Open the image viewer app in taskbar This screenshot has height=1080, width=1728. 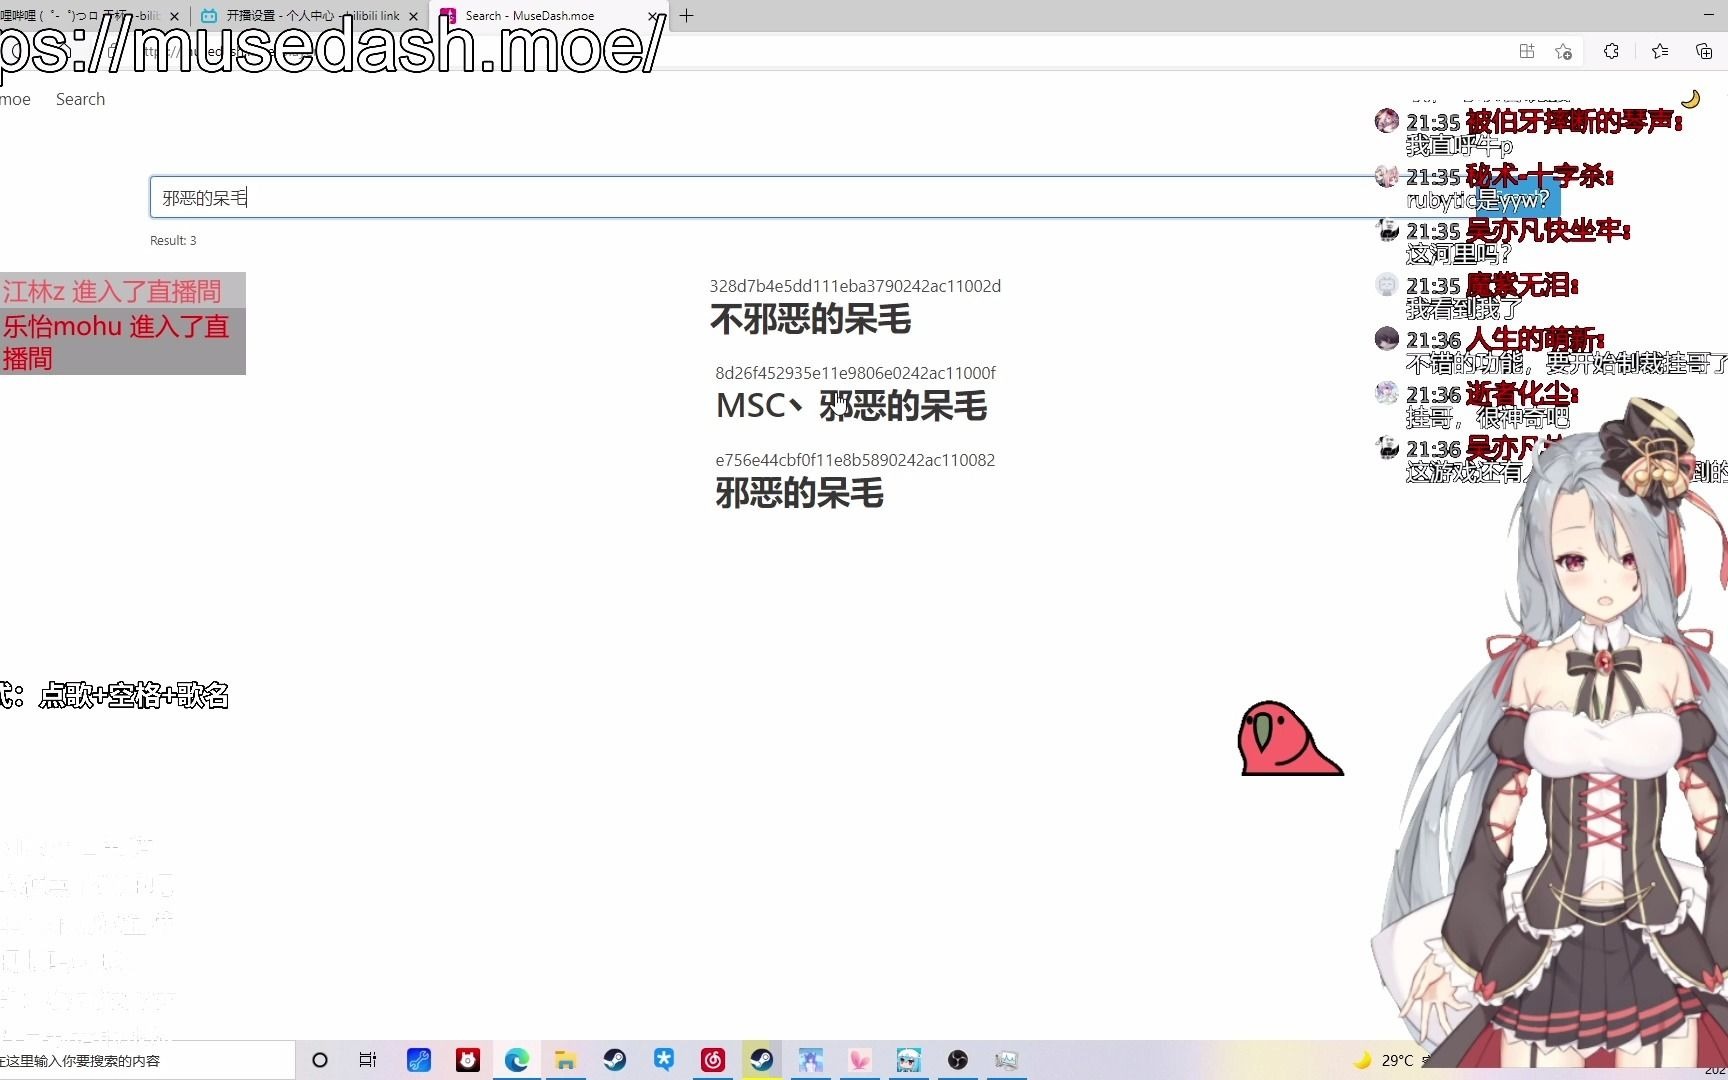coord(1006,1060)
